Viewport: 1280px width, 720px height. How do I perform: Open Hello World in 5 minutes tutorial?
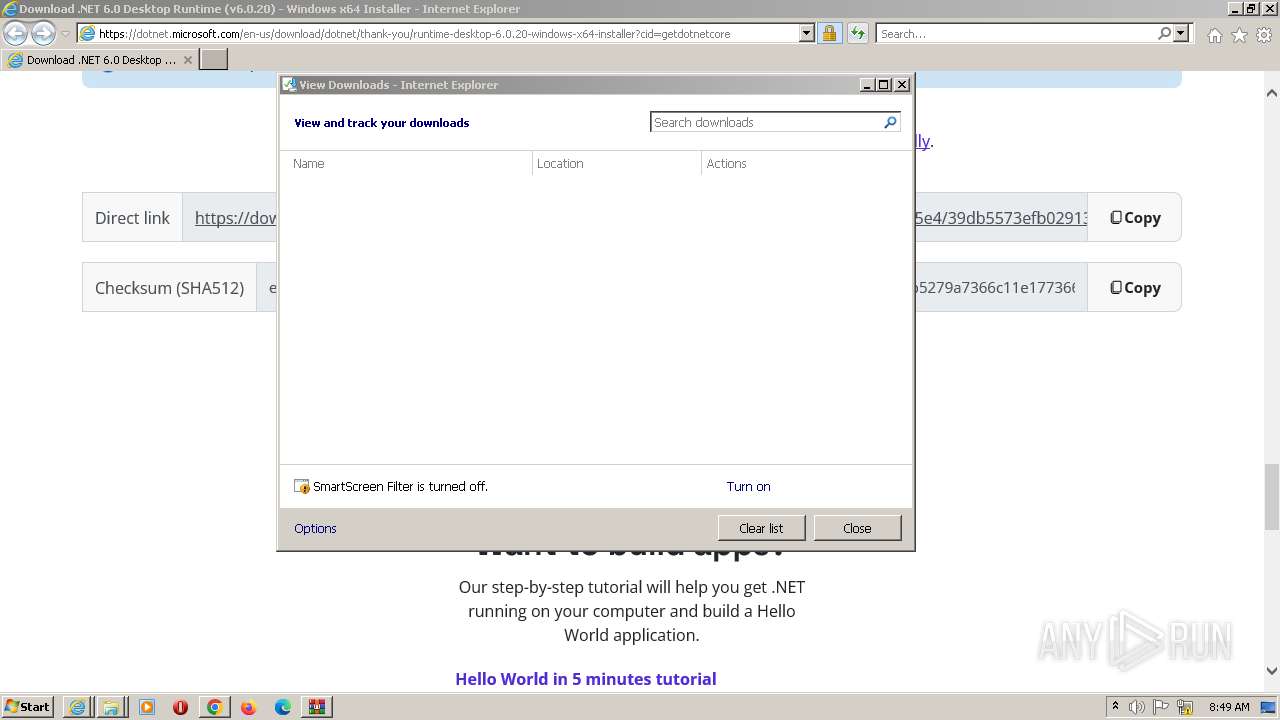(x=586, y=679)
